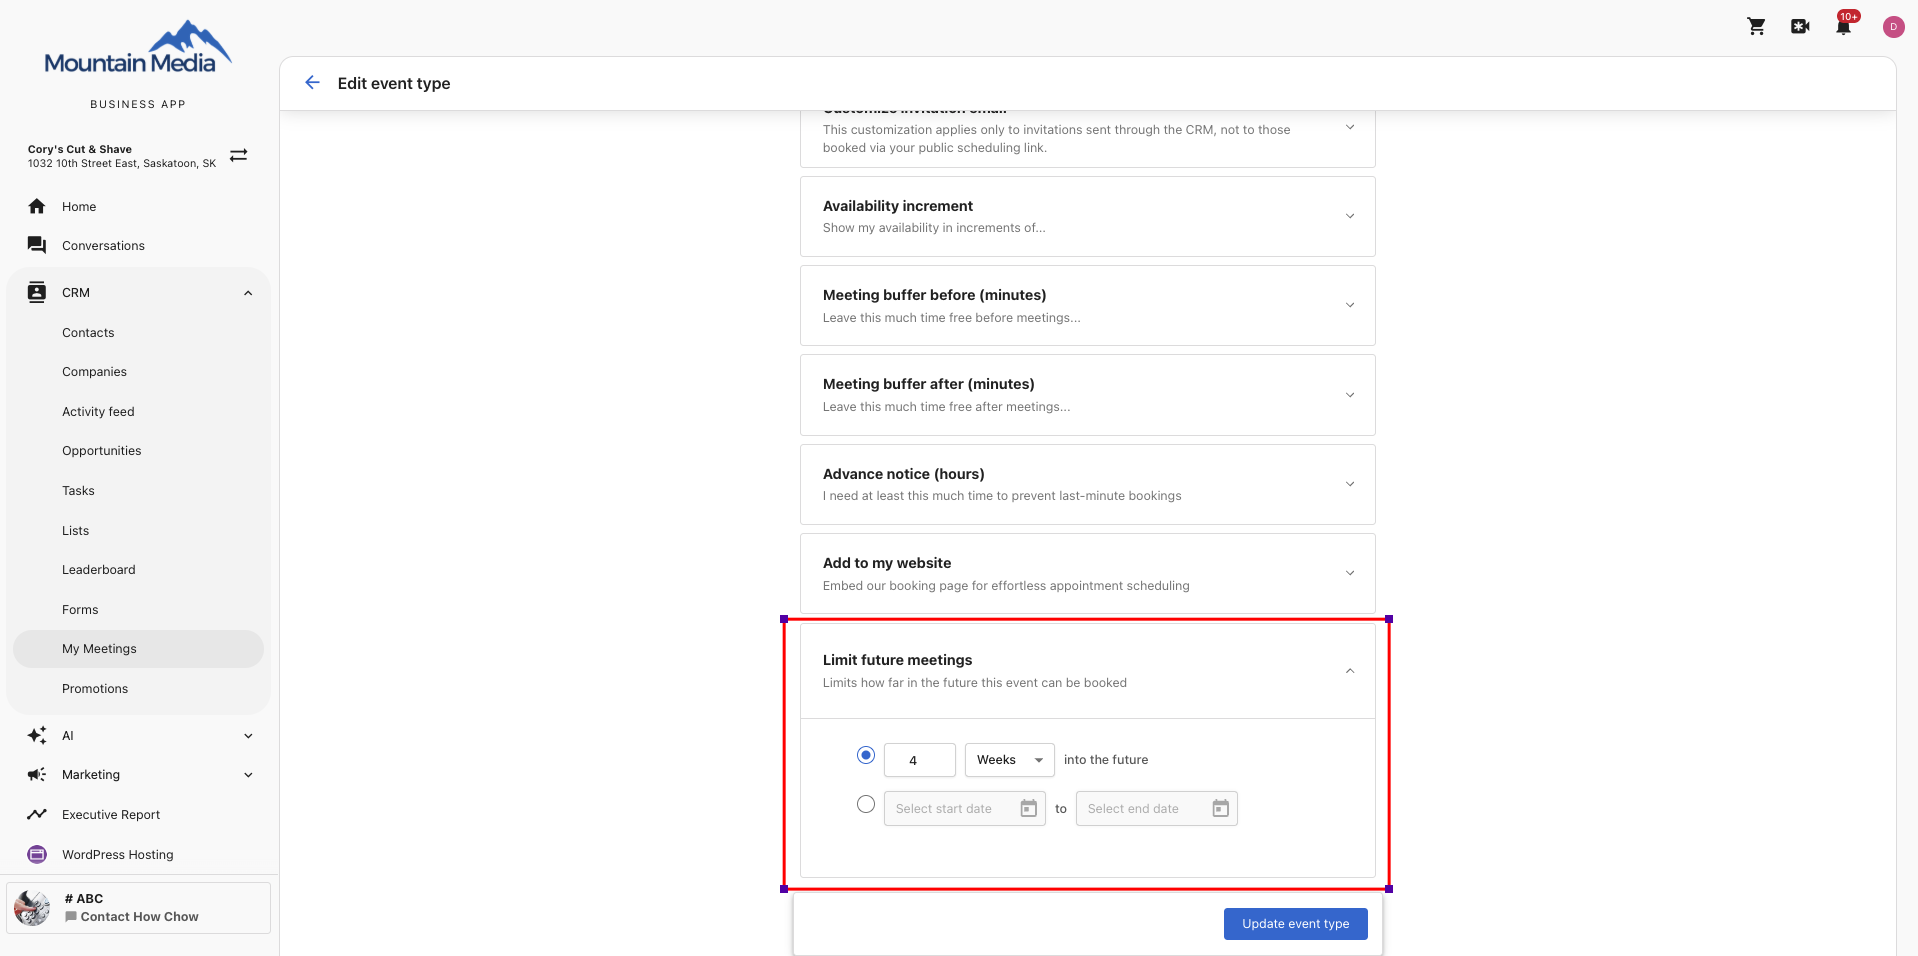Click the Home house icon

point(37,206)
